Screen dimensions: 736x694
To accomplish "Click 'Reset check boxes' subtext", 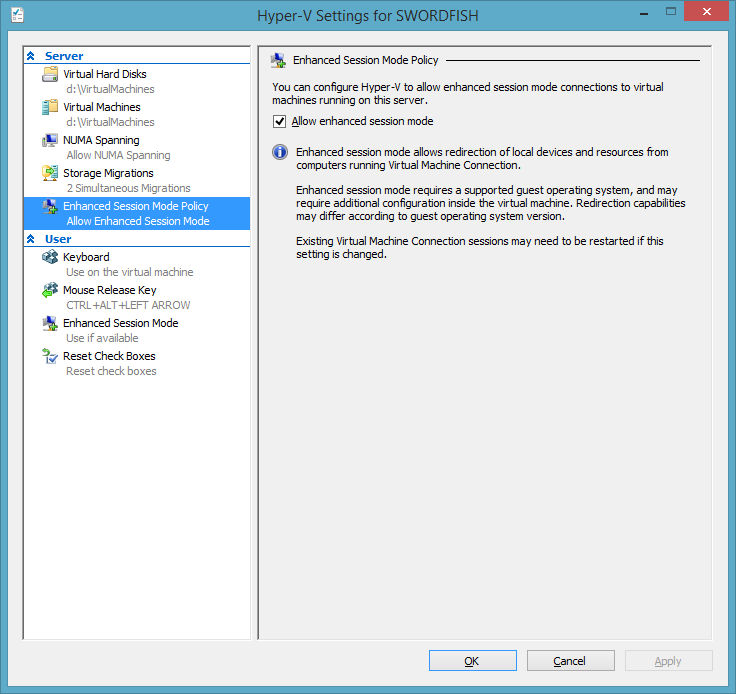I will tap(111, 371).
